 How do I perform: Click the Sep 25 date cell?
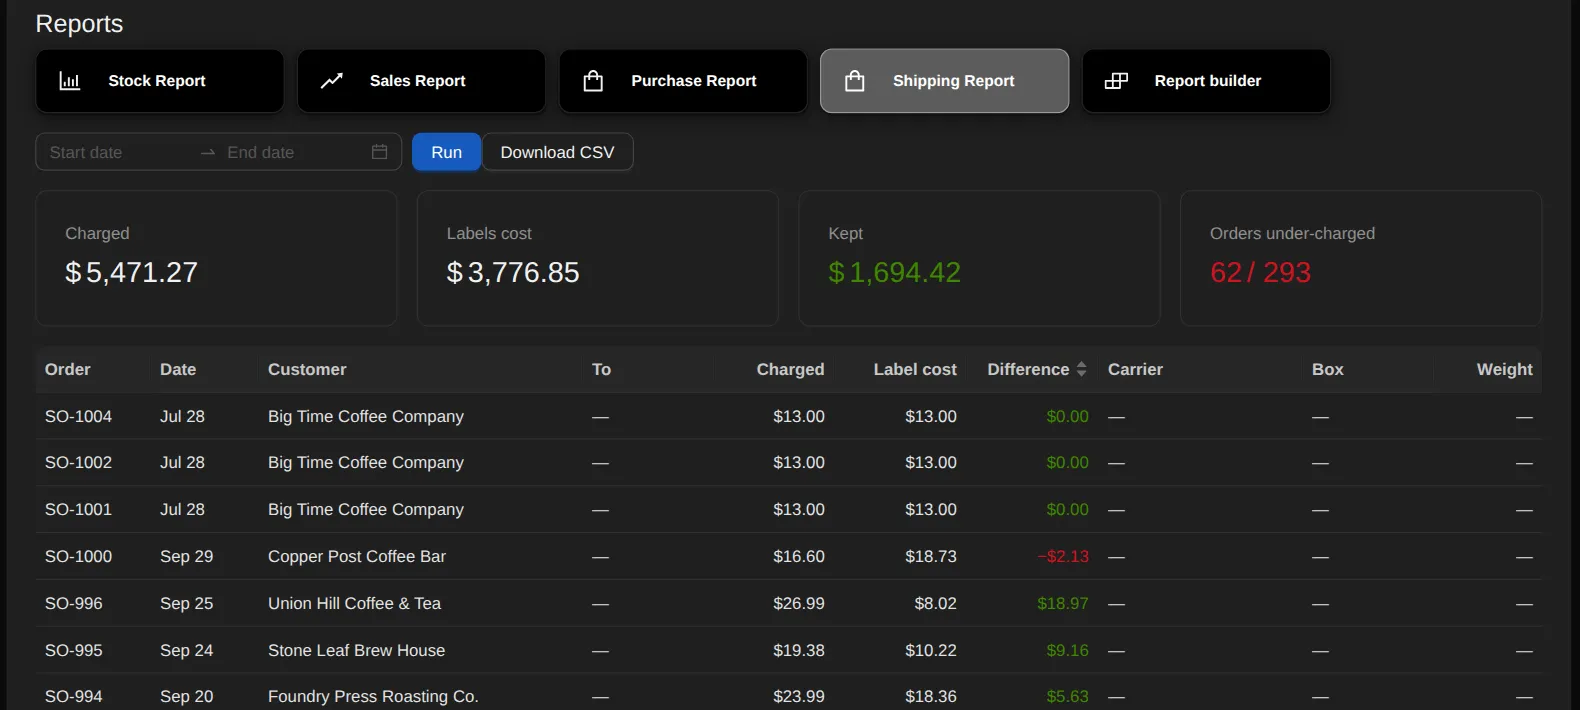(x=186, y=603)
